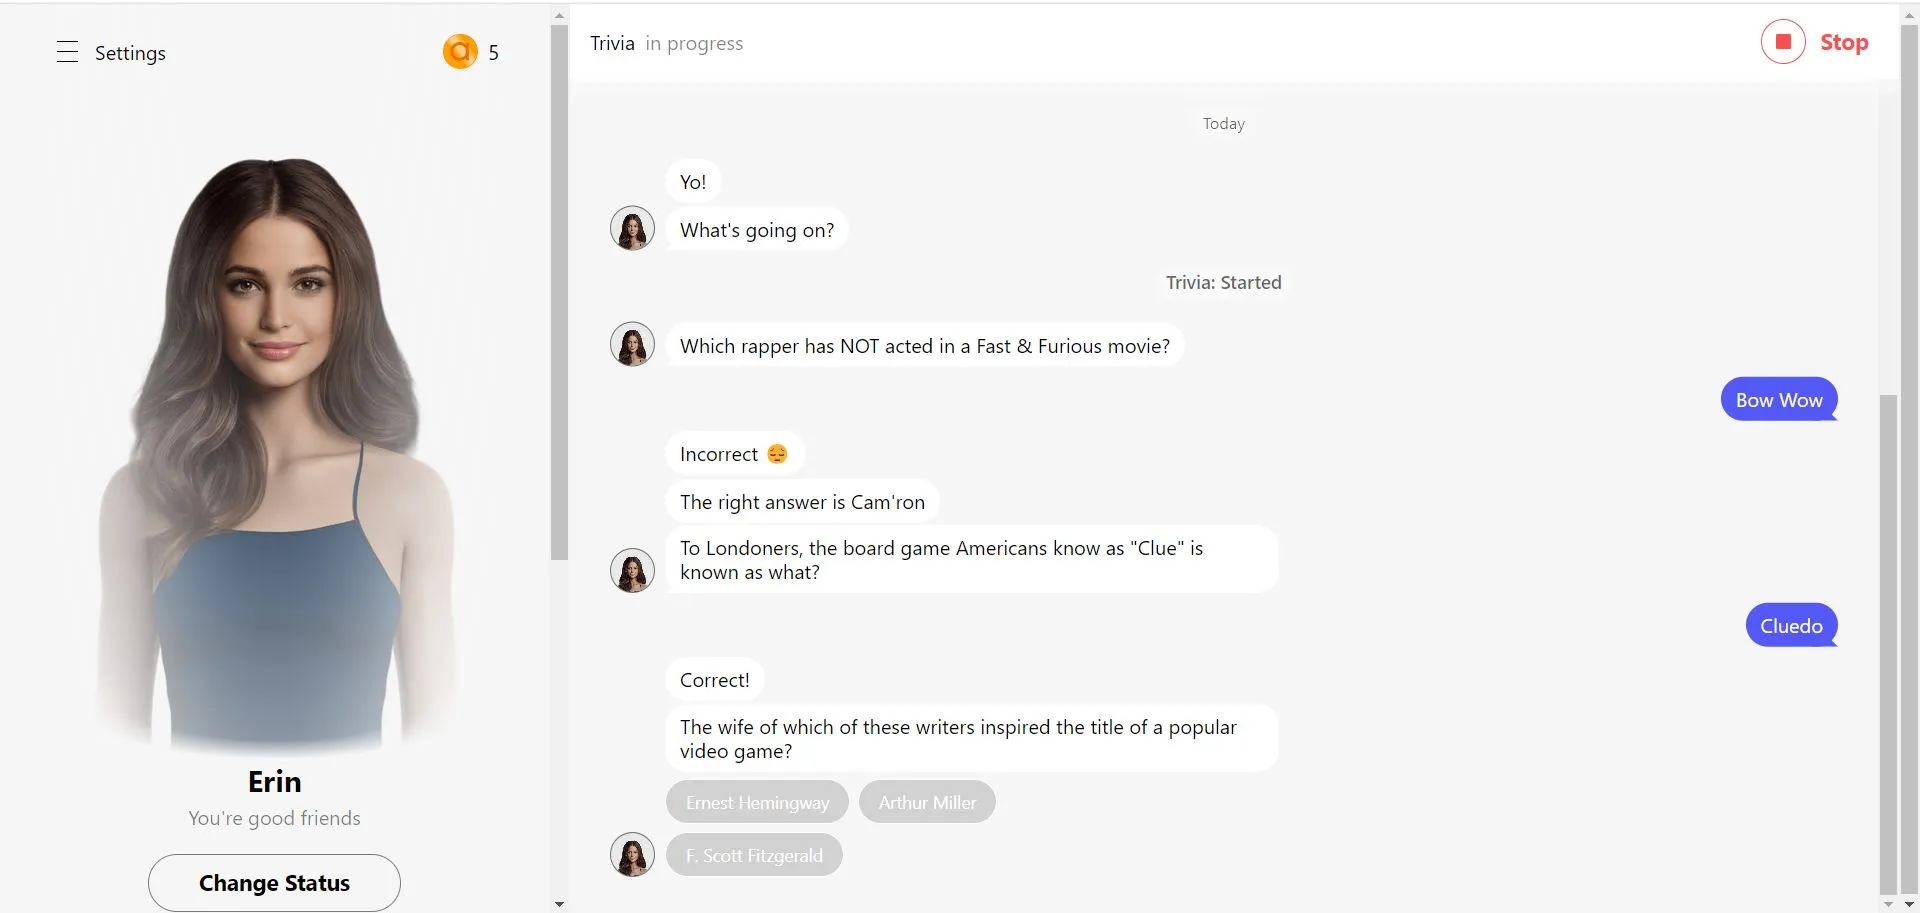Click the red stop square icon
The width and height of the screenshot is (1920, 913).
point(1783,41)
